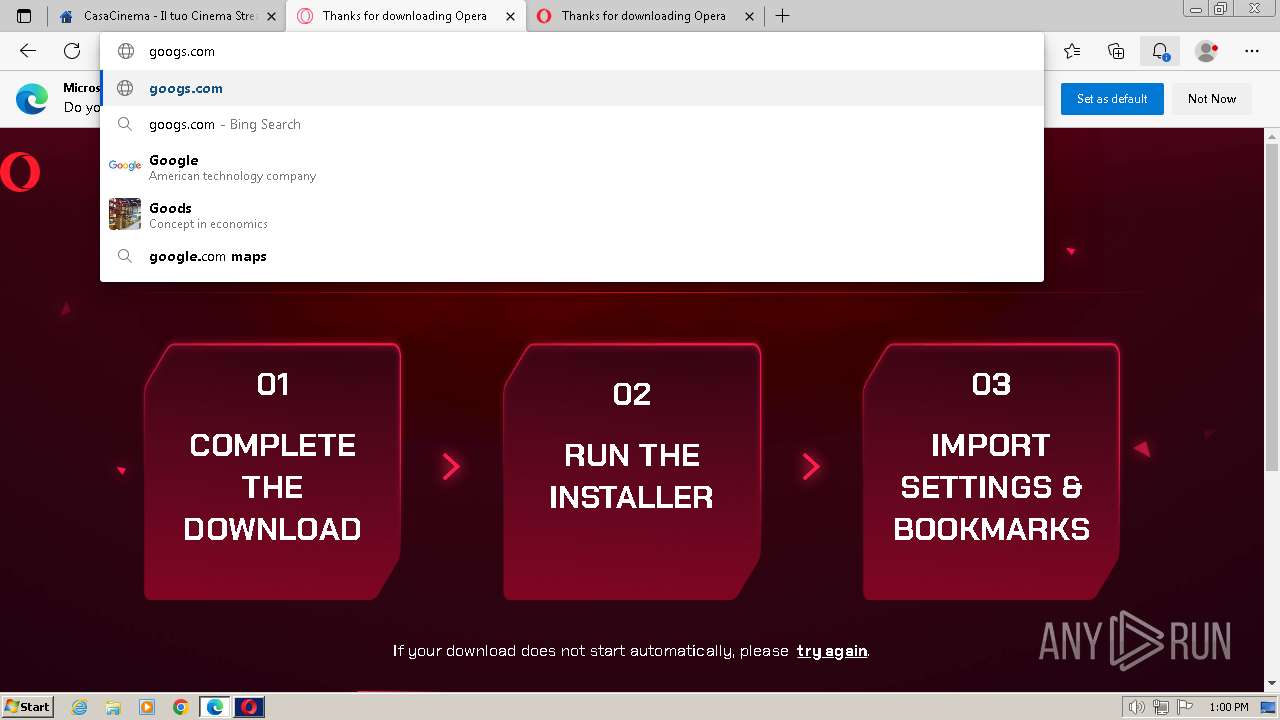Image resolution: width=1280 pixels, height=720 pixels.
Task: Choose the googs.com URL suggestion
Action: point(572,88)
